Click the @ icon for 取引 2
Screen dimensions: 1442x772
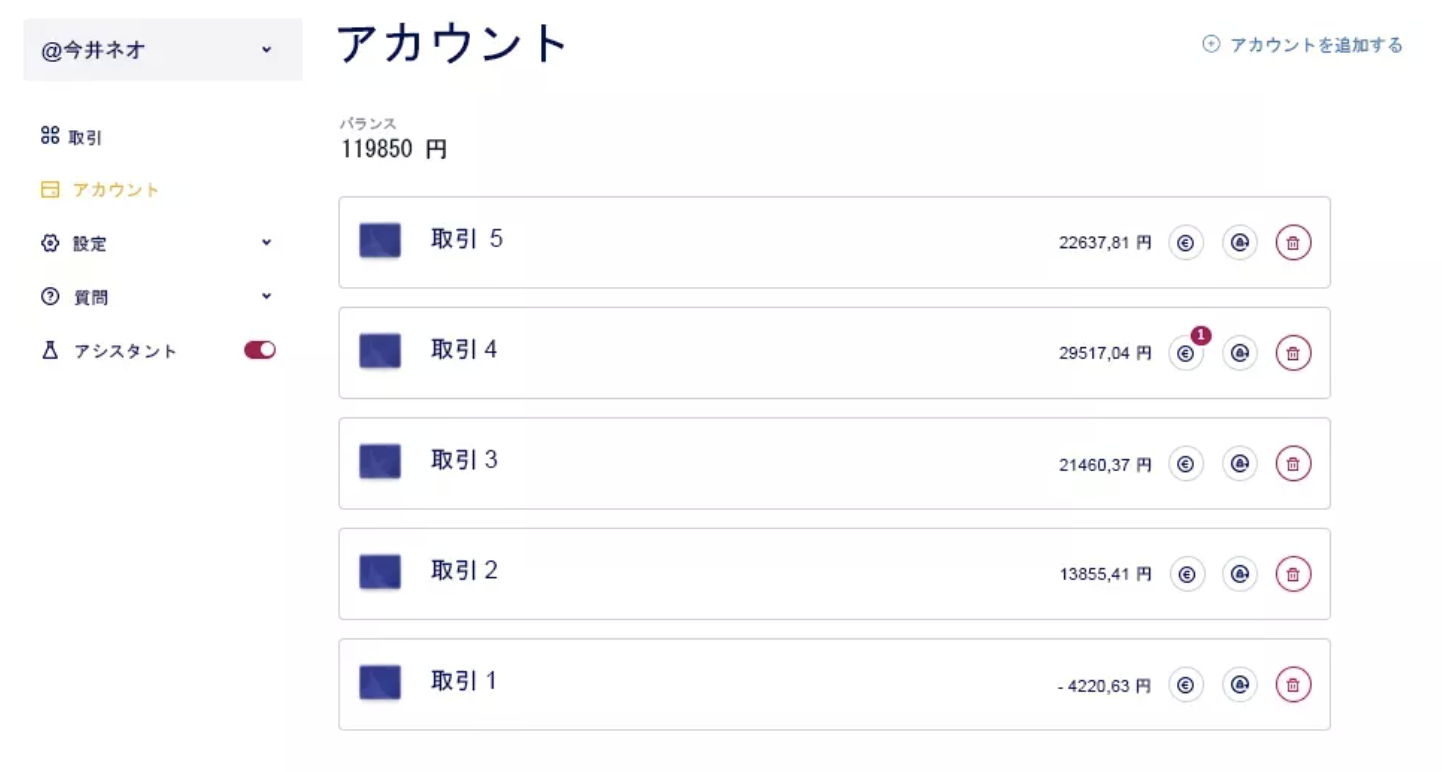[x=1240, y=574]
